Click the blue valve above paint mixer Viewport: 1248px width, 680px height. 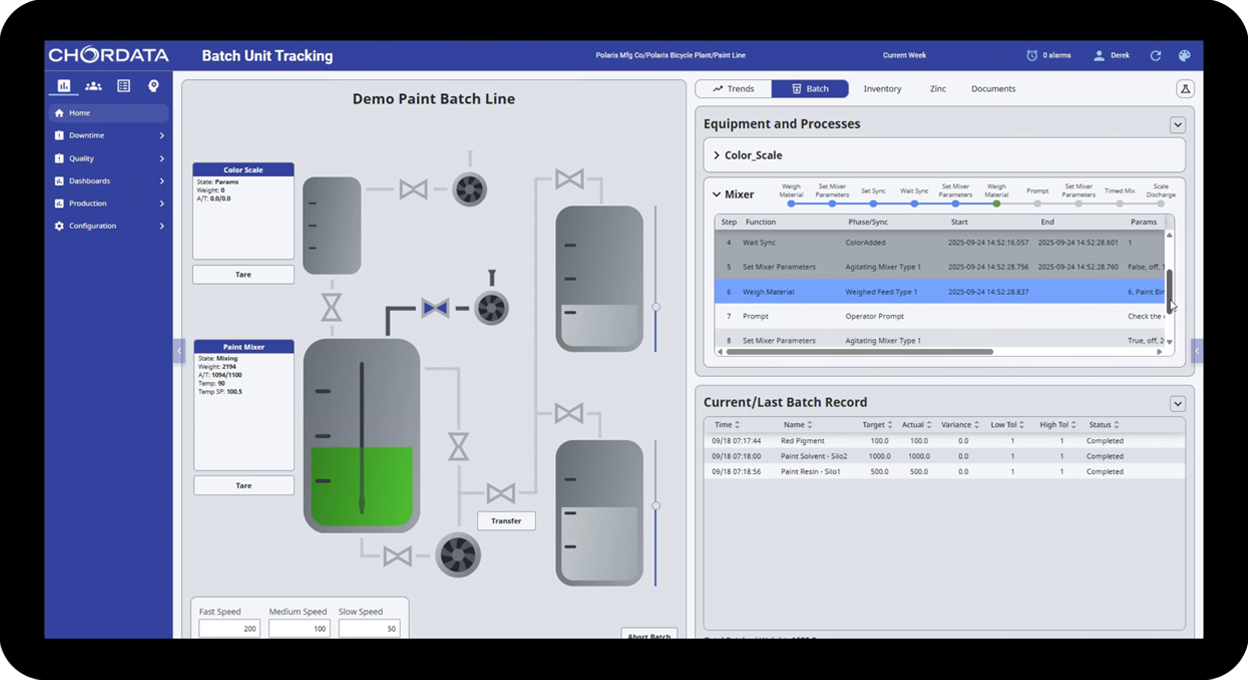tap(435, 309)
